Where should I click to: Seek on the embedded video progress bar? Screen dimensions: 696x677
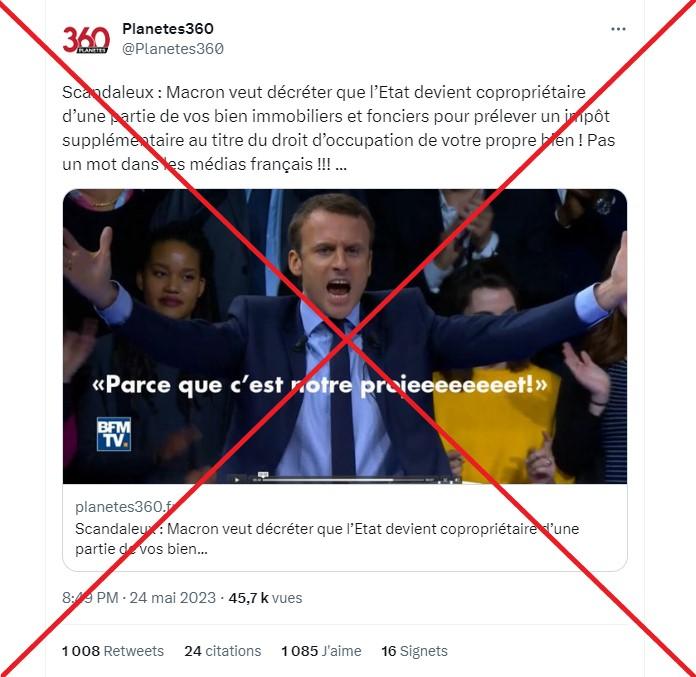(x=344, y=480)
